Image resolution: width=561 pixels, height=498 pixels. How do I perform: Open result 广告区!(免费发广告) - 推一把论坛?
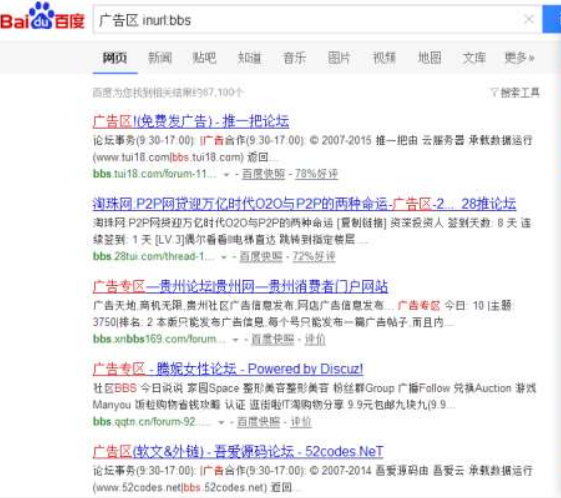click(x=191, y=121)
